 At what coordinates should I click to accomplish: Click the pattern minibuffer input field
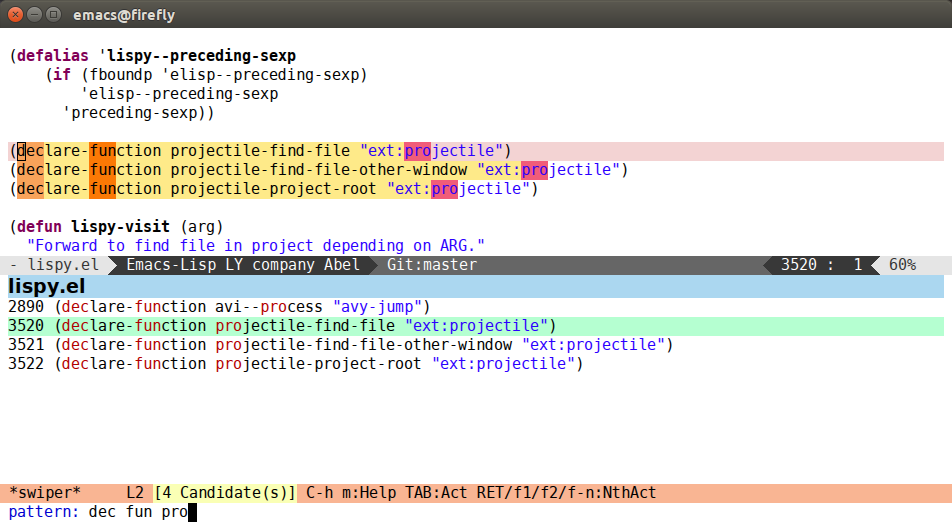point(475,512)
